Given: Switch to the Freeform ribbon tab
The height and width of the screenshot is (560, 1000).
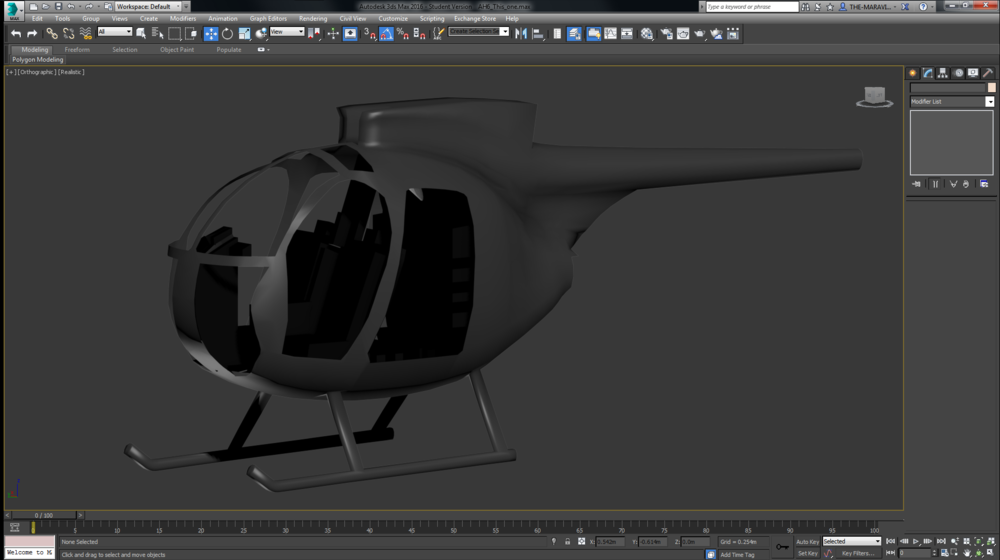Looking at the screenshot, I should pos(77,49).
